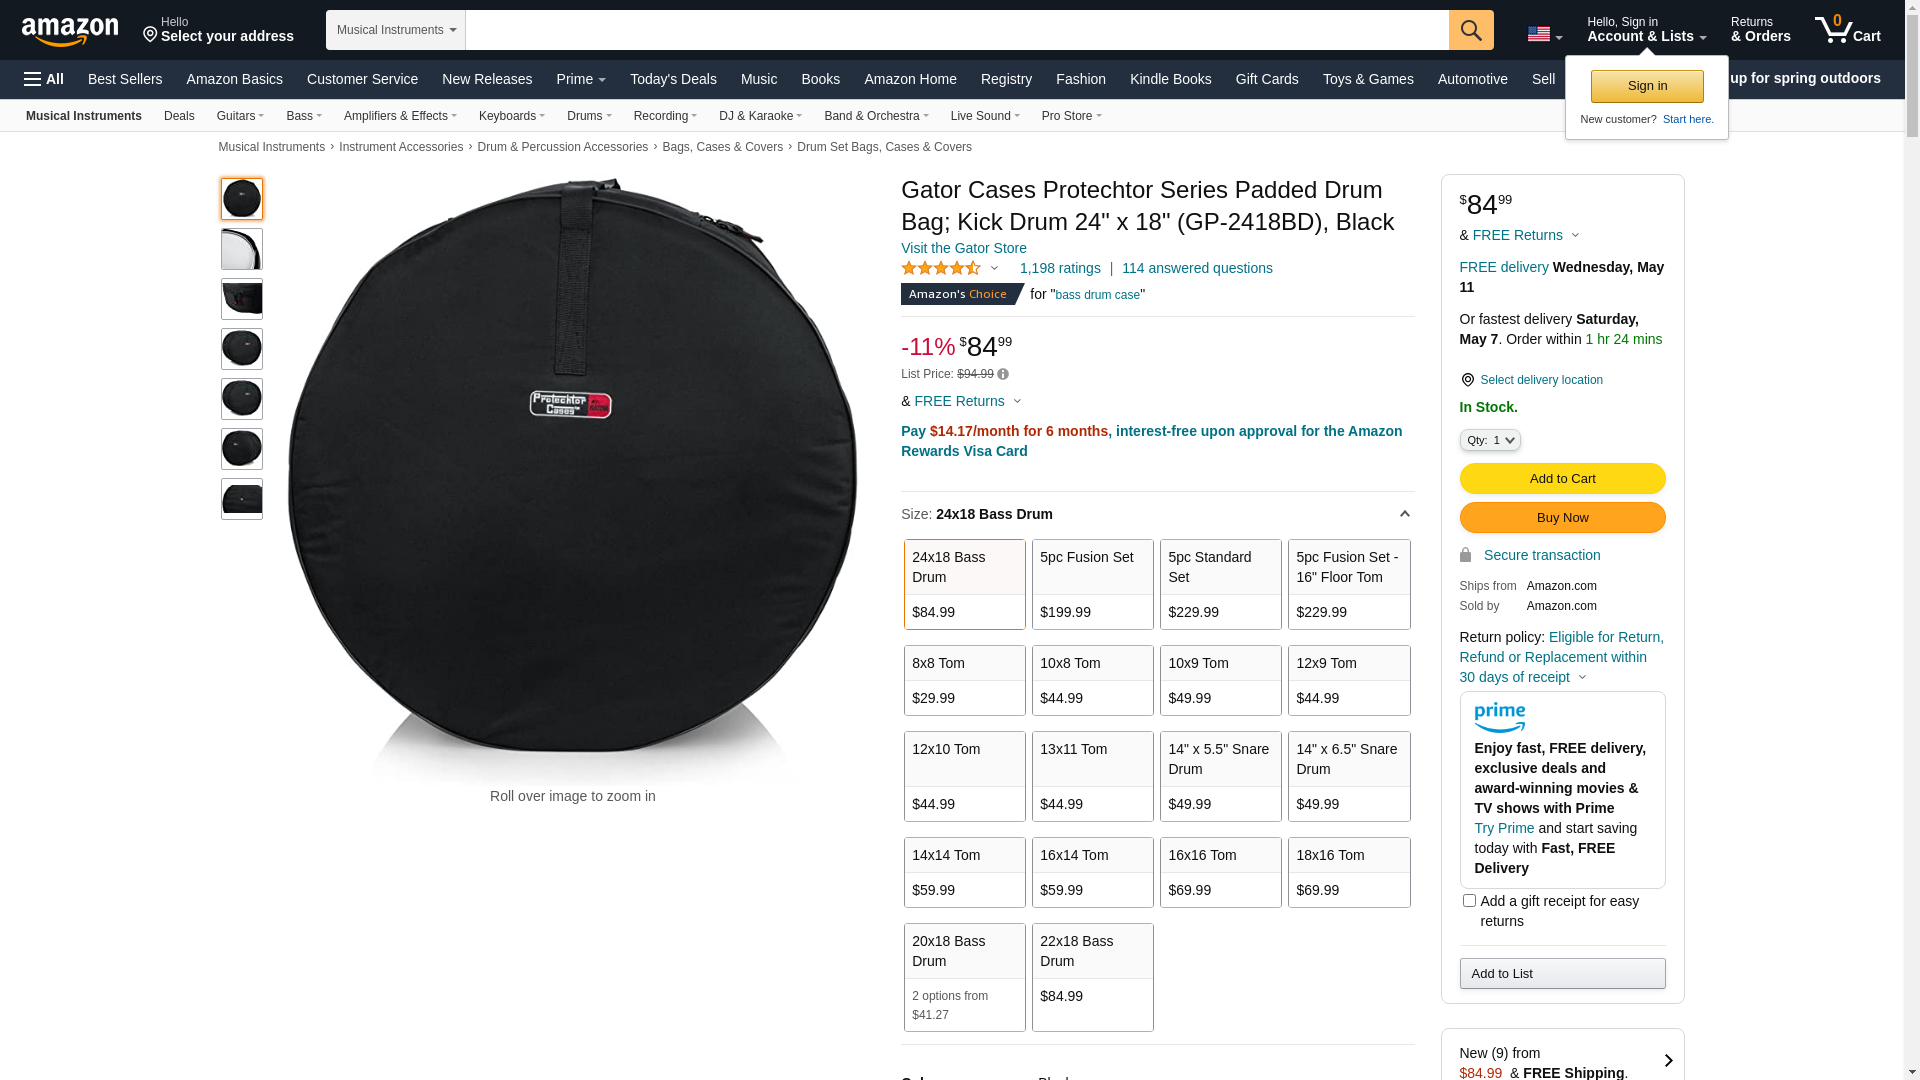The width and height of the screenshot is (1920, 1080).
Task: Open the Musical Instruments search category dropdown
Action: point(396,30)
